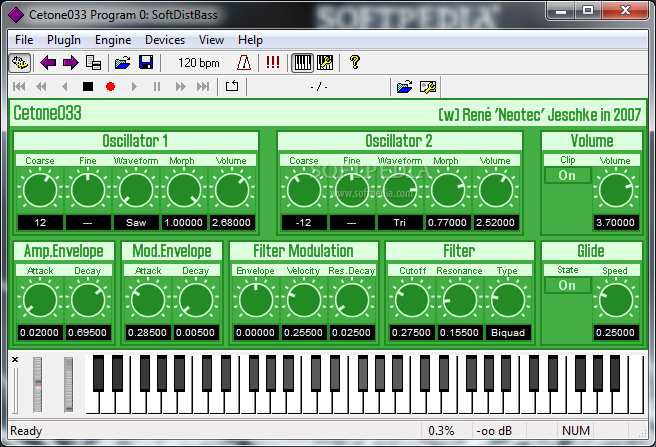
Task: Click the Mod.Envelope Decay knob
Action: point(196,300)
